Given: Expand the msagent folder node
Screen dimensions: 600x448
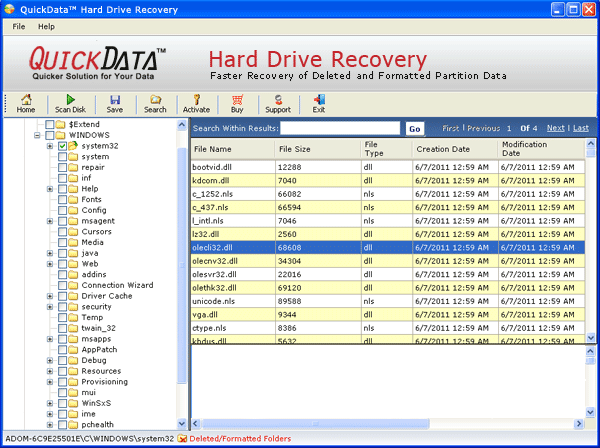Looking at the screenshot, I should click(x=50, y=221).
